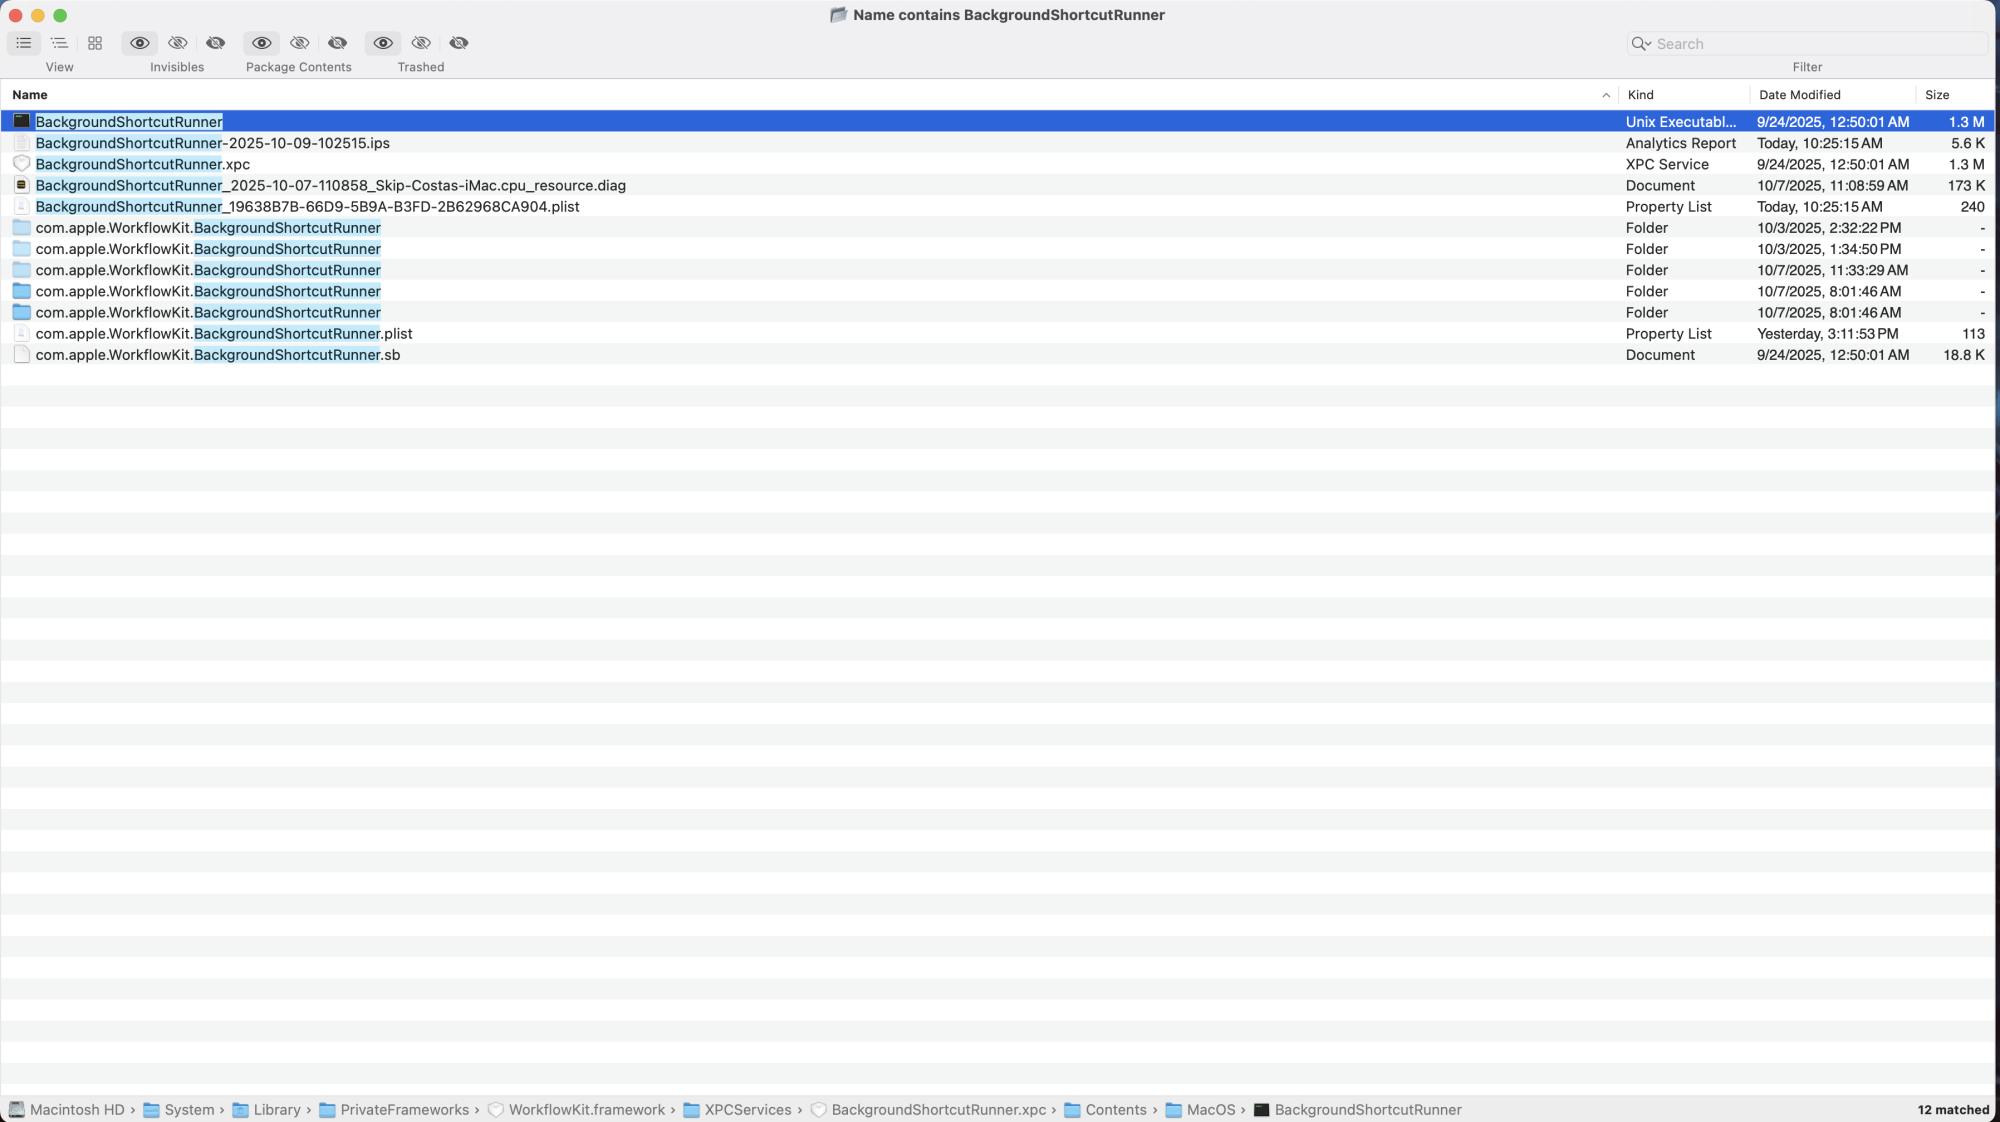Show Trashed items eye icon

tap(383, 43)
